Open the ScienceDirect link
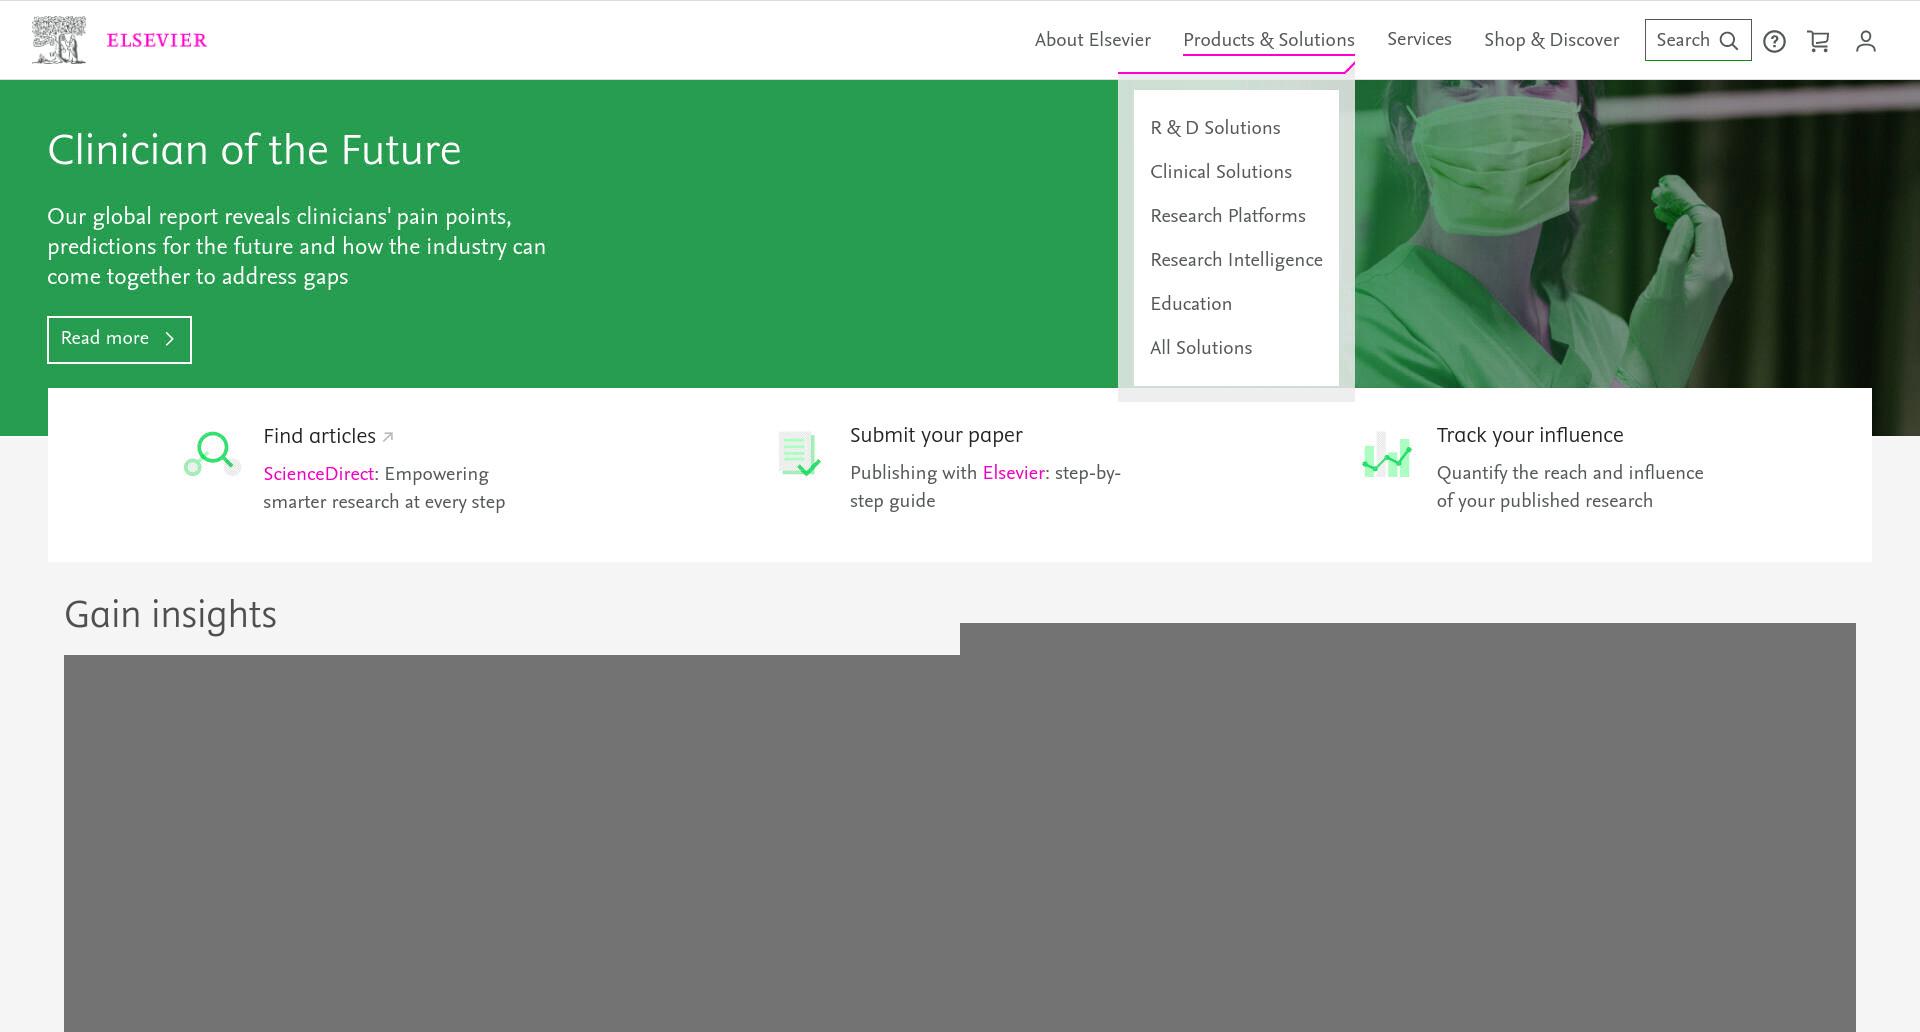Image resolution: width=1920 pixels, height=1032 pixels. pos(318,474)
